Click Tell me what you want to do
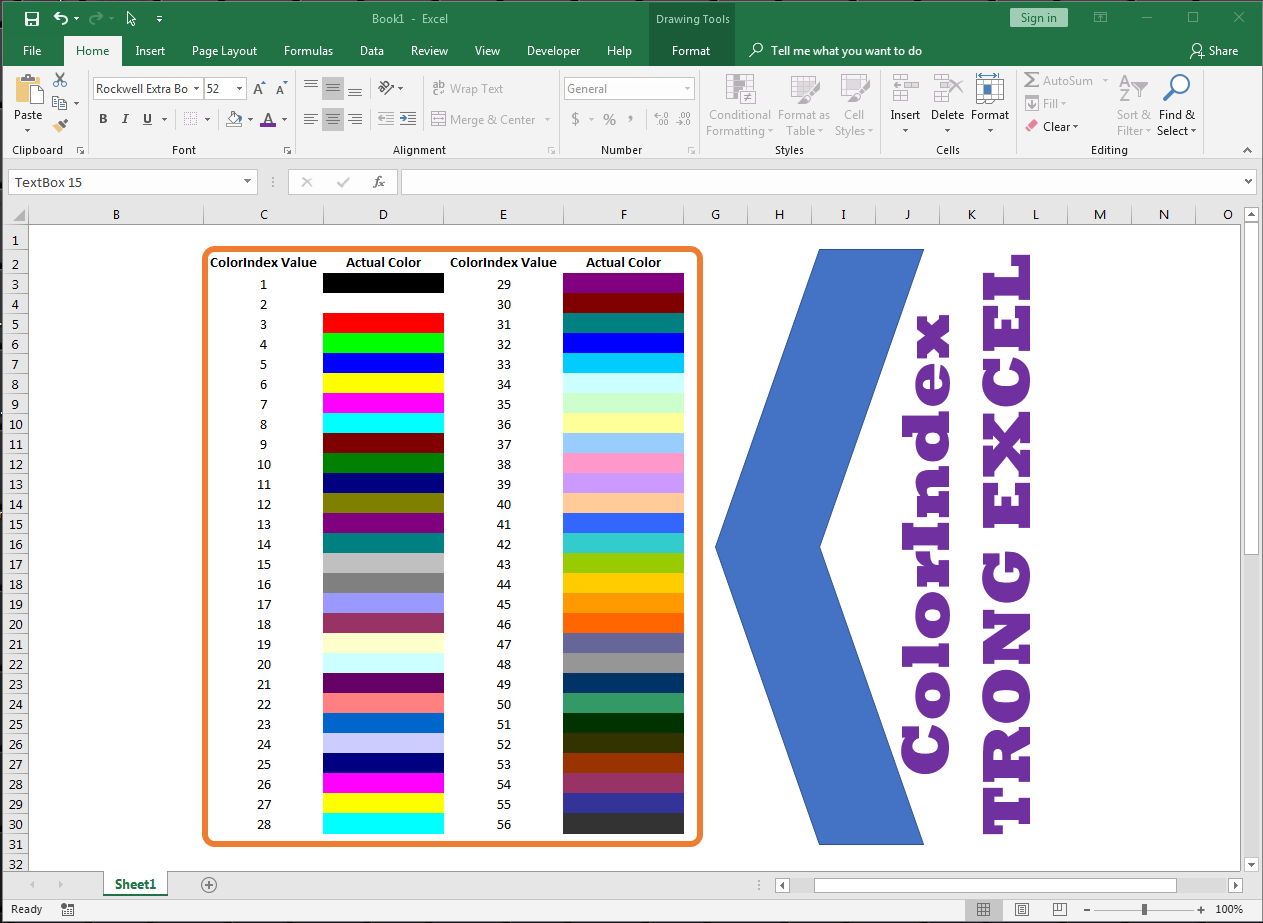 coord(835,51)
